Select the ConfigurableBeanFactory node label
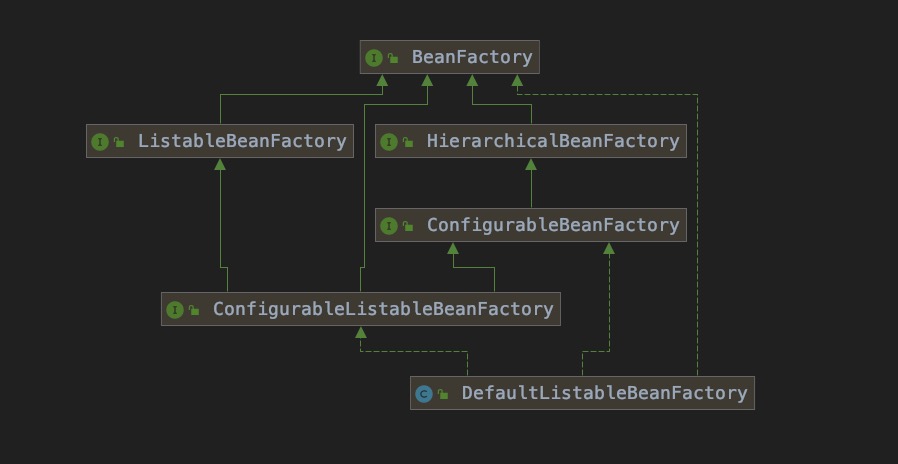Screen dimensions: 898x464 point(553,225)
